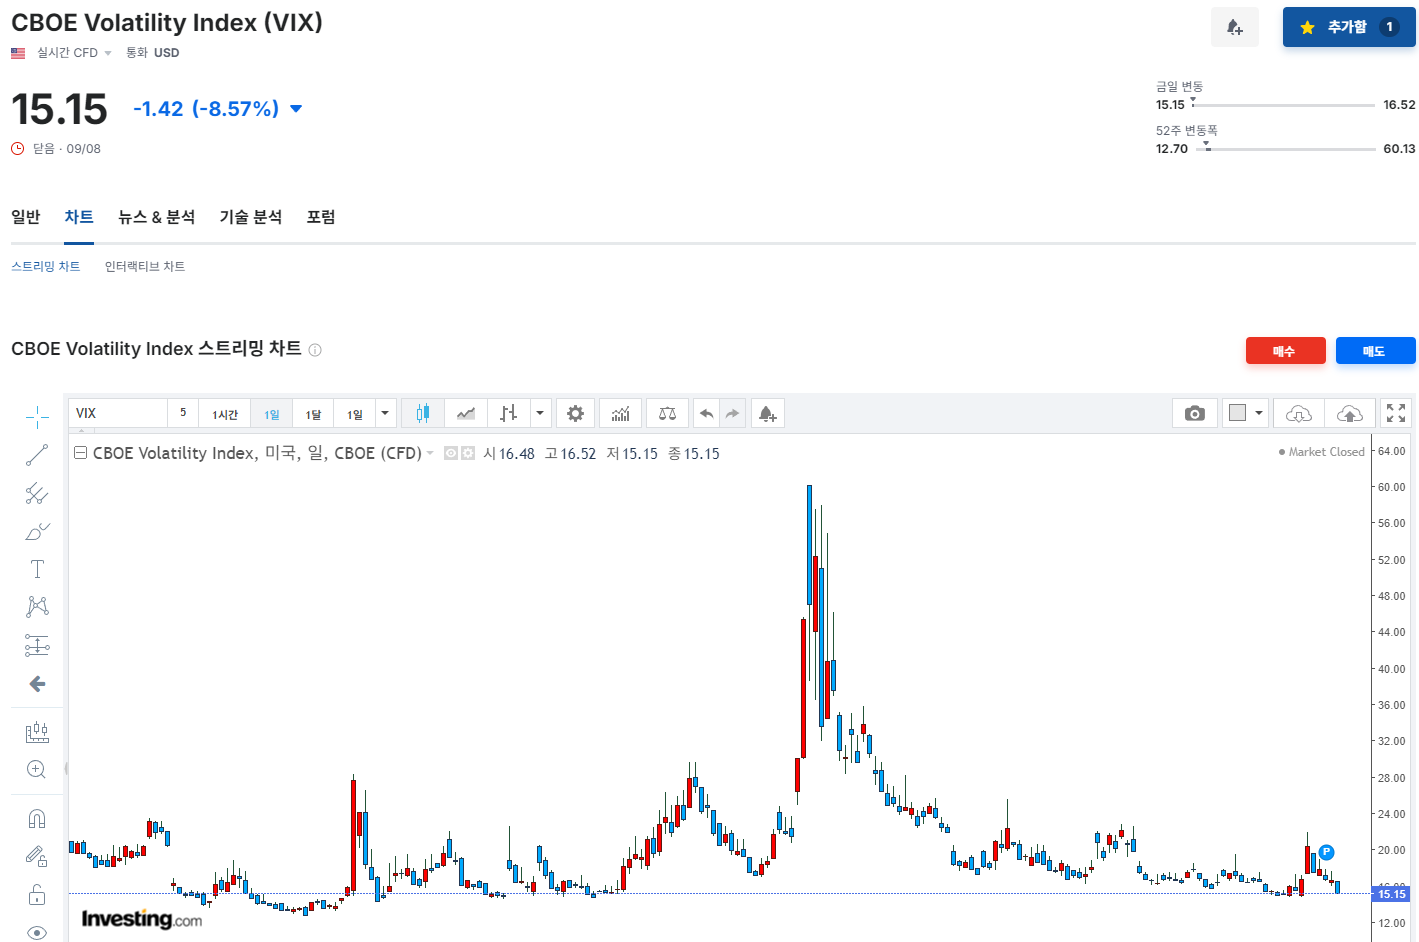Select the text annotation tool
Screen dimensions: 1419x942
[37, 569]
